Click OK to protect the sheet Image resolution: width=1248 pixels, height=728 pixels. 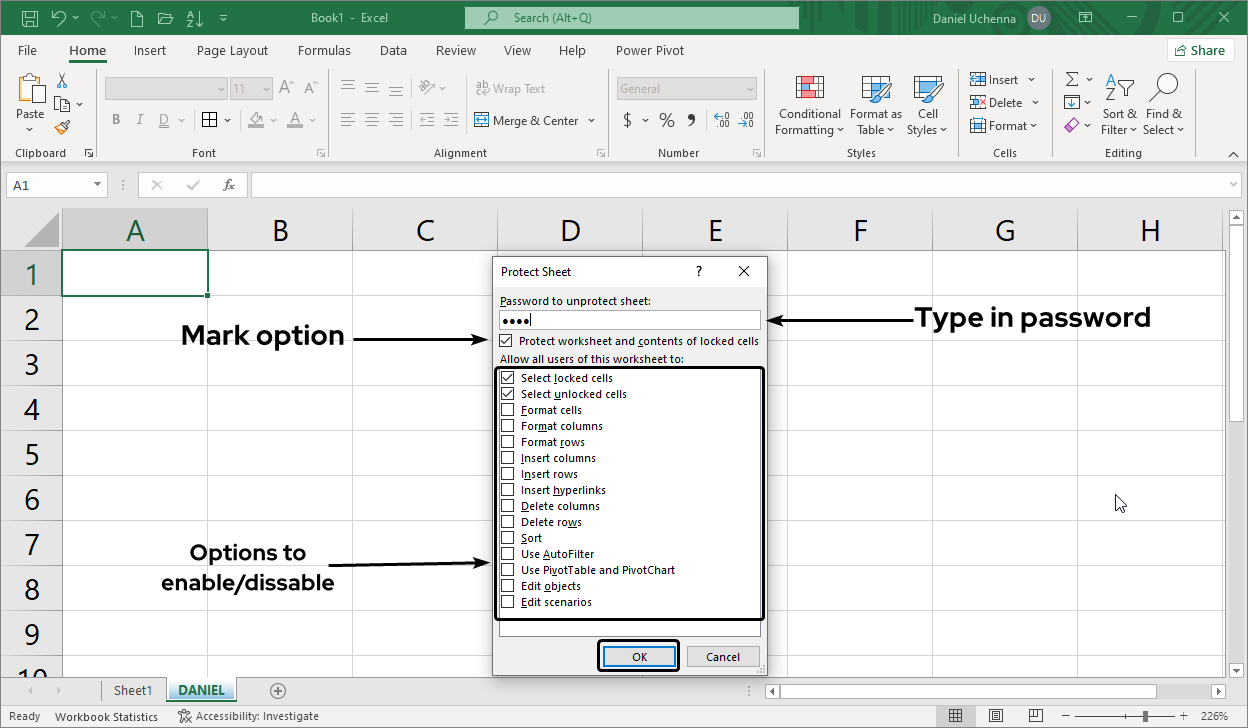pos(638,656)
